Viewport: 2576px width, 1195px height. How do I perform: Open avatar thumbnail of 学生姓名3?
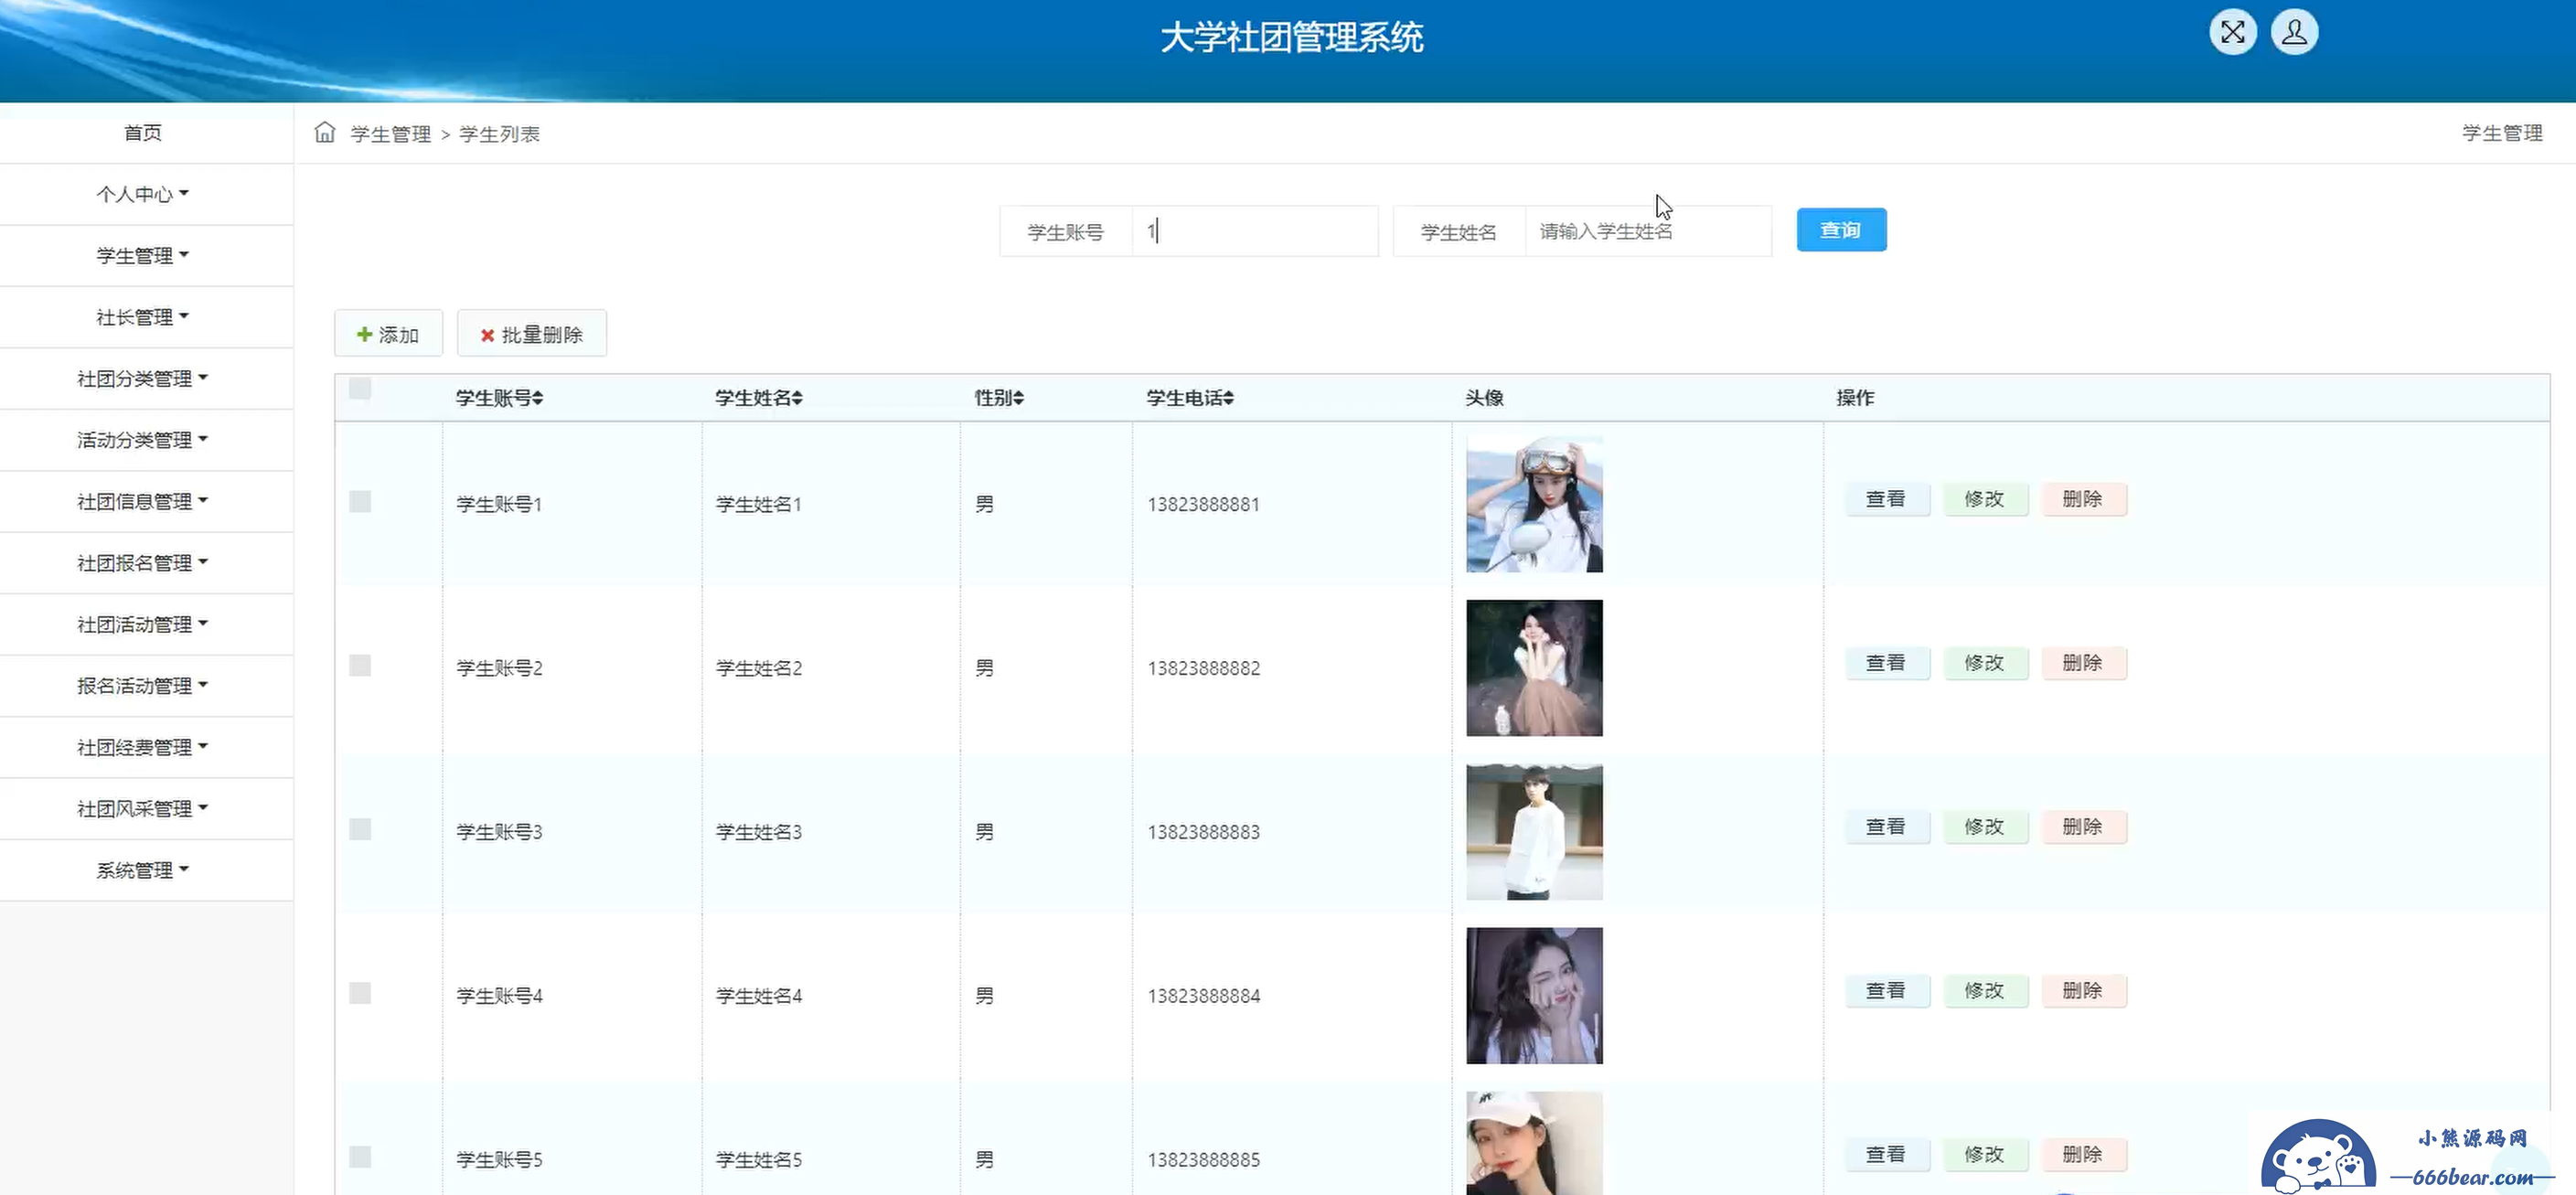(1534, 832)
